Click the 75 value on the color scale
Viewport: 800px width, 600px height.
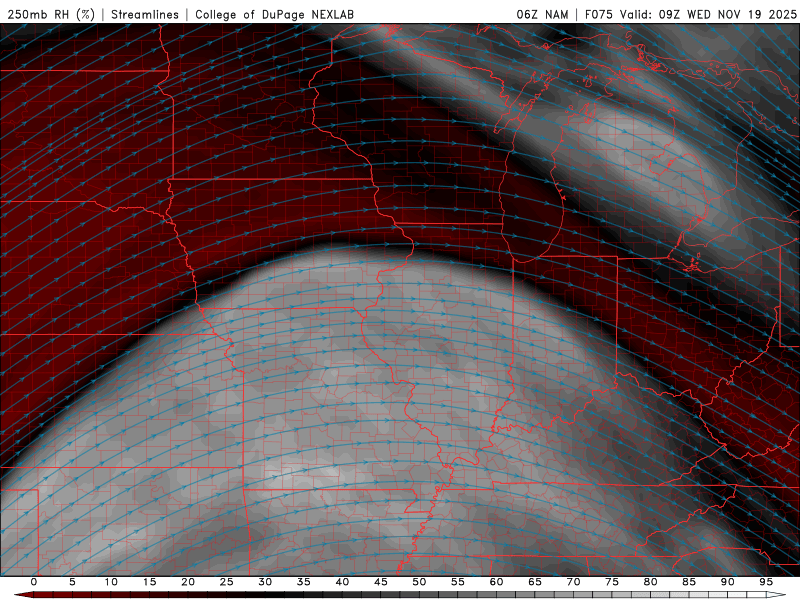point(612,582)
